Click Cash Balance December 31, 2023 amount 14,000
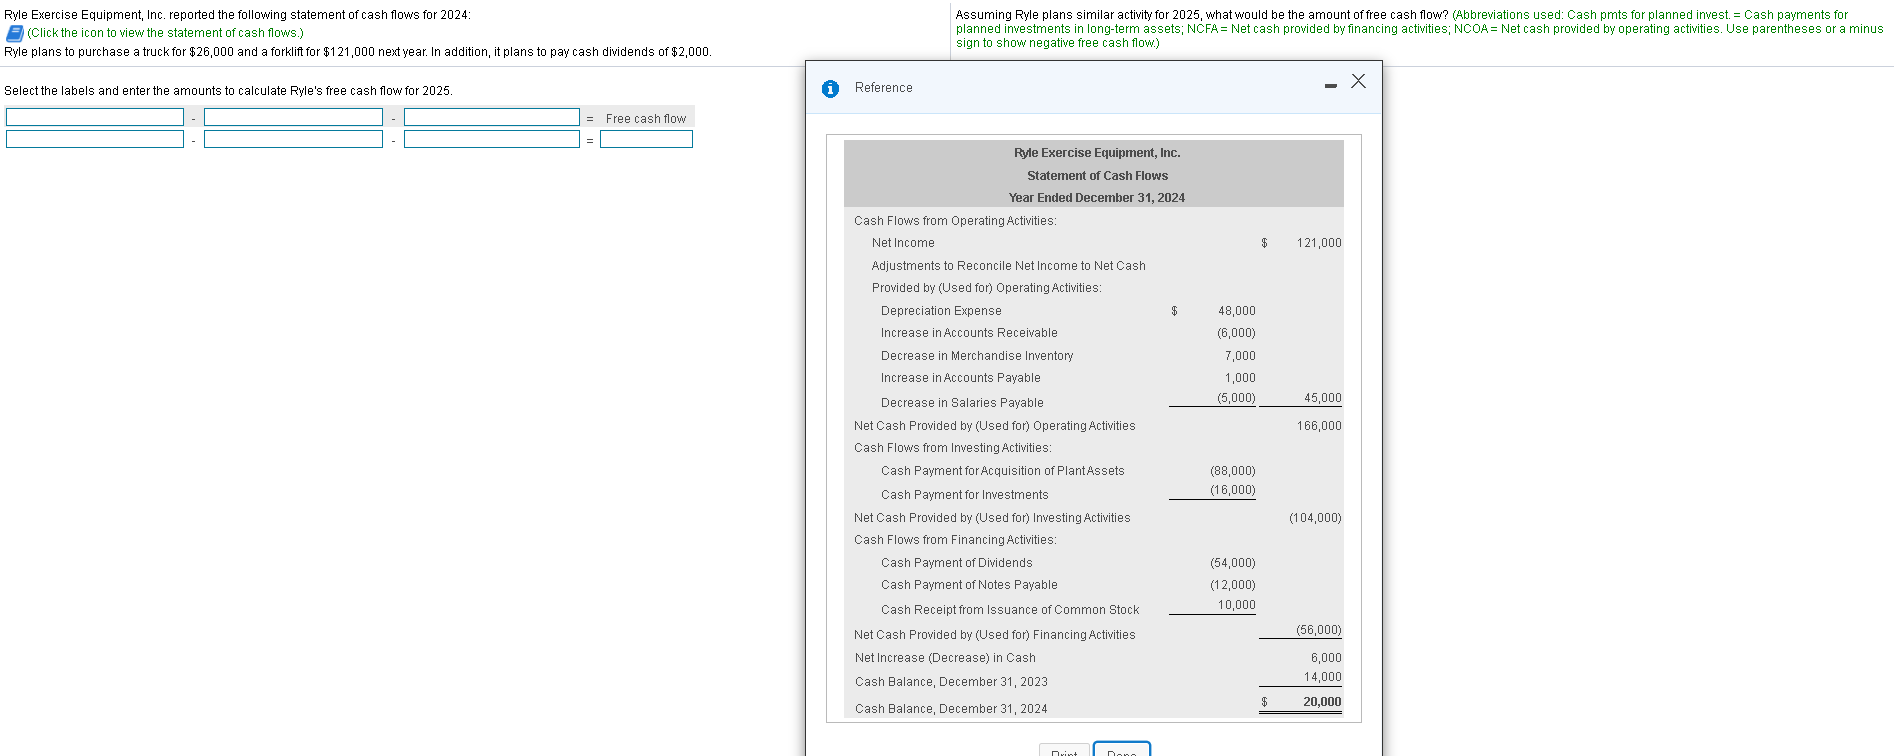Viewport: 1894px width, 756px height. (x=1322, y=677)
